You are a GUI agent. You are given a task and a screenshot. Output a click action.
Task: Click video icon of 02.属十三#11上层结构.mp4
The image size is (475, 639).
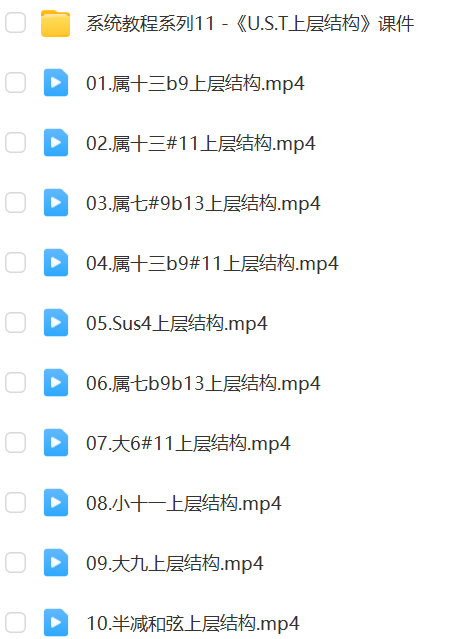56,143
